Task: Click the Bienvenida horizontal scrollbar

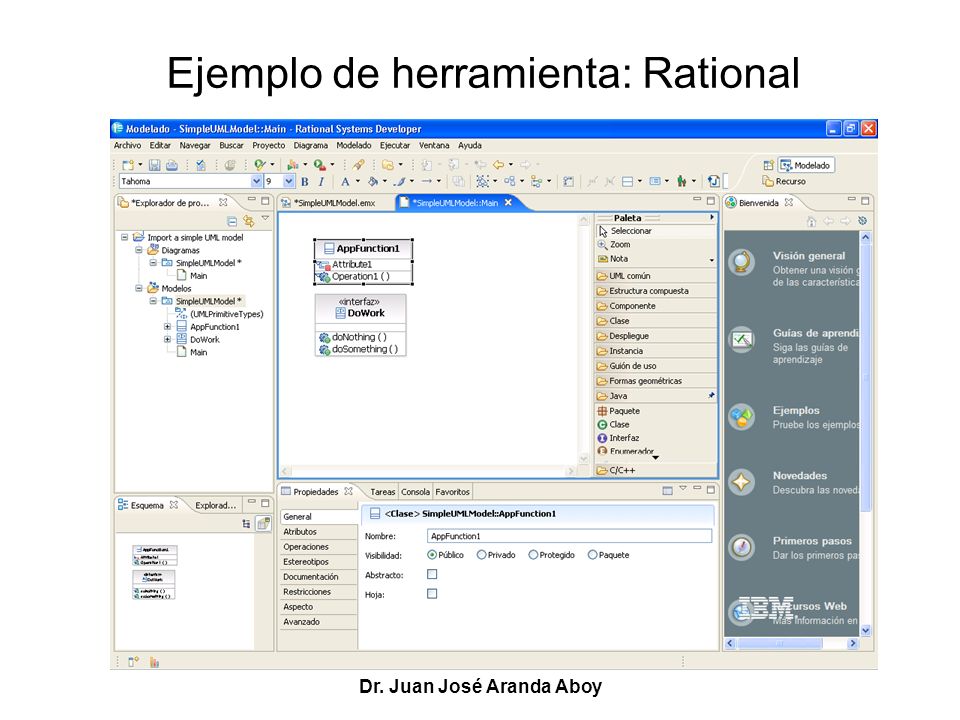Action: (779, 643)
